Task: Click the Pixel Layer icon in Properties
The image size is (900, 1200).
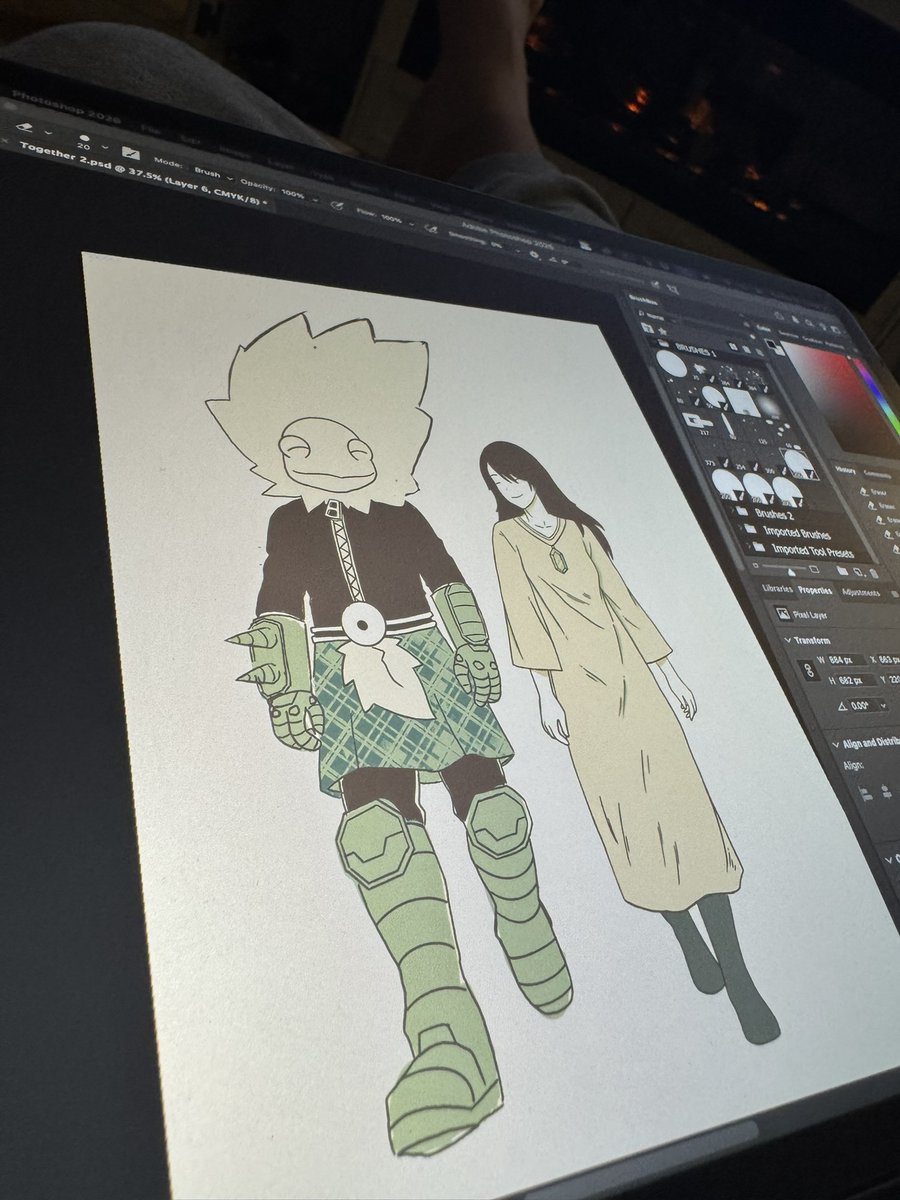Action: click(x=782, y=613)
